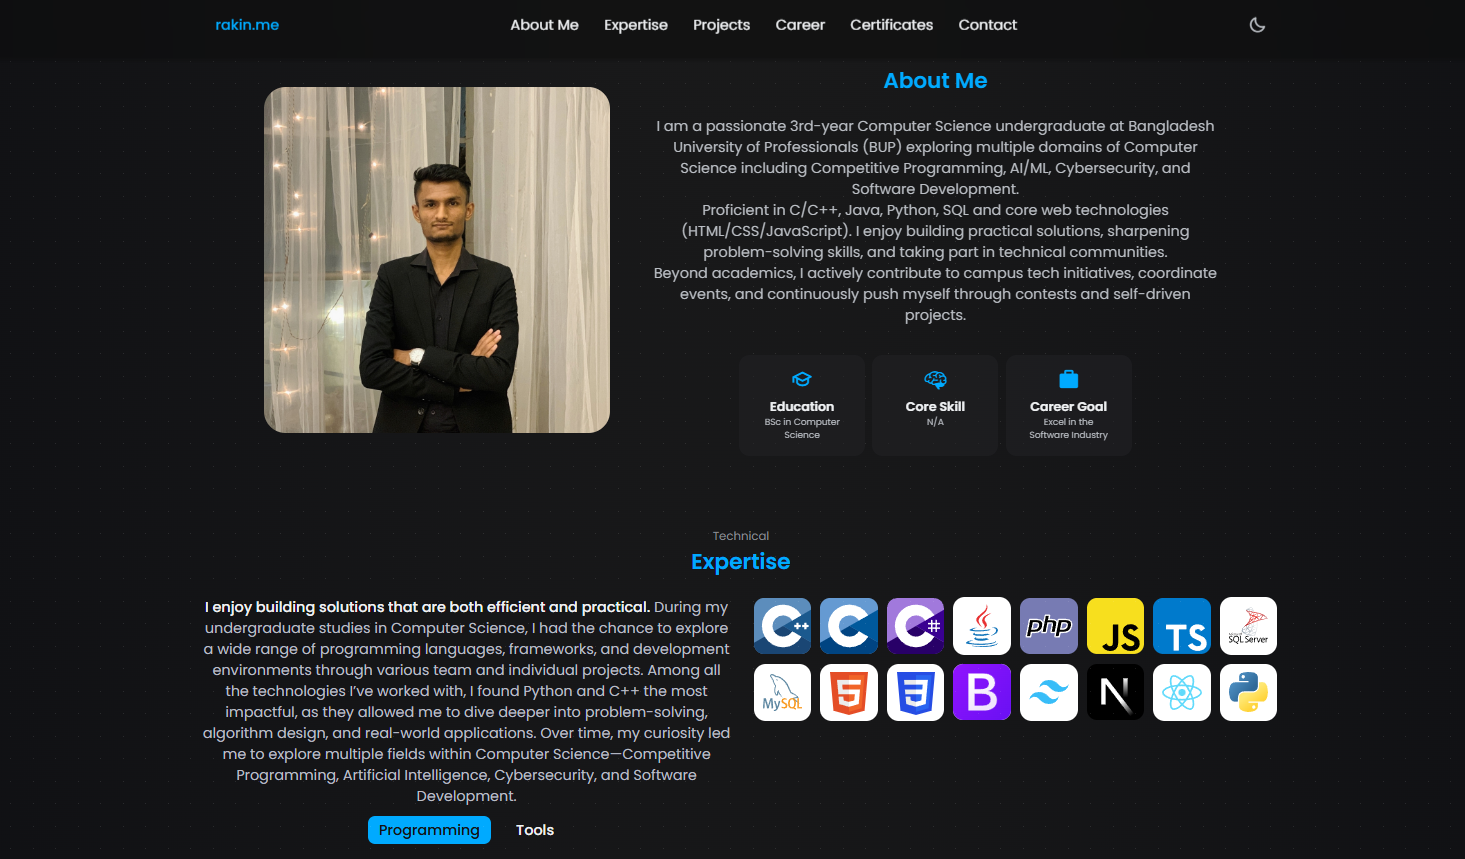Screen dimensions: 1465x859
Task: Click the portrait photo of Rakin
Action: [x=437, y=260]
